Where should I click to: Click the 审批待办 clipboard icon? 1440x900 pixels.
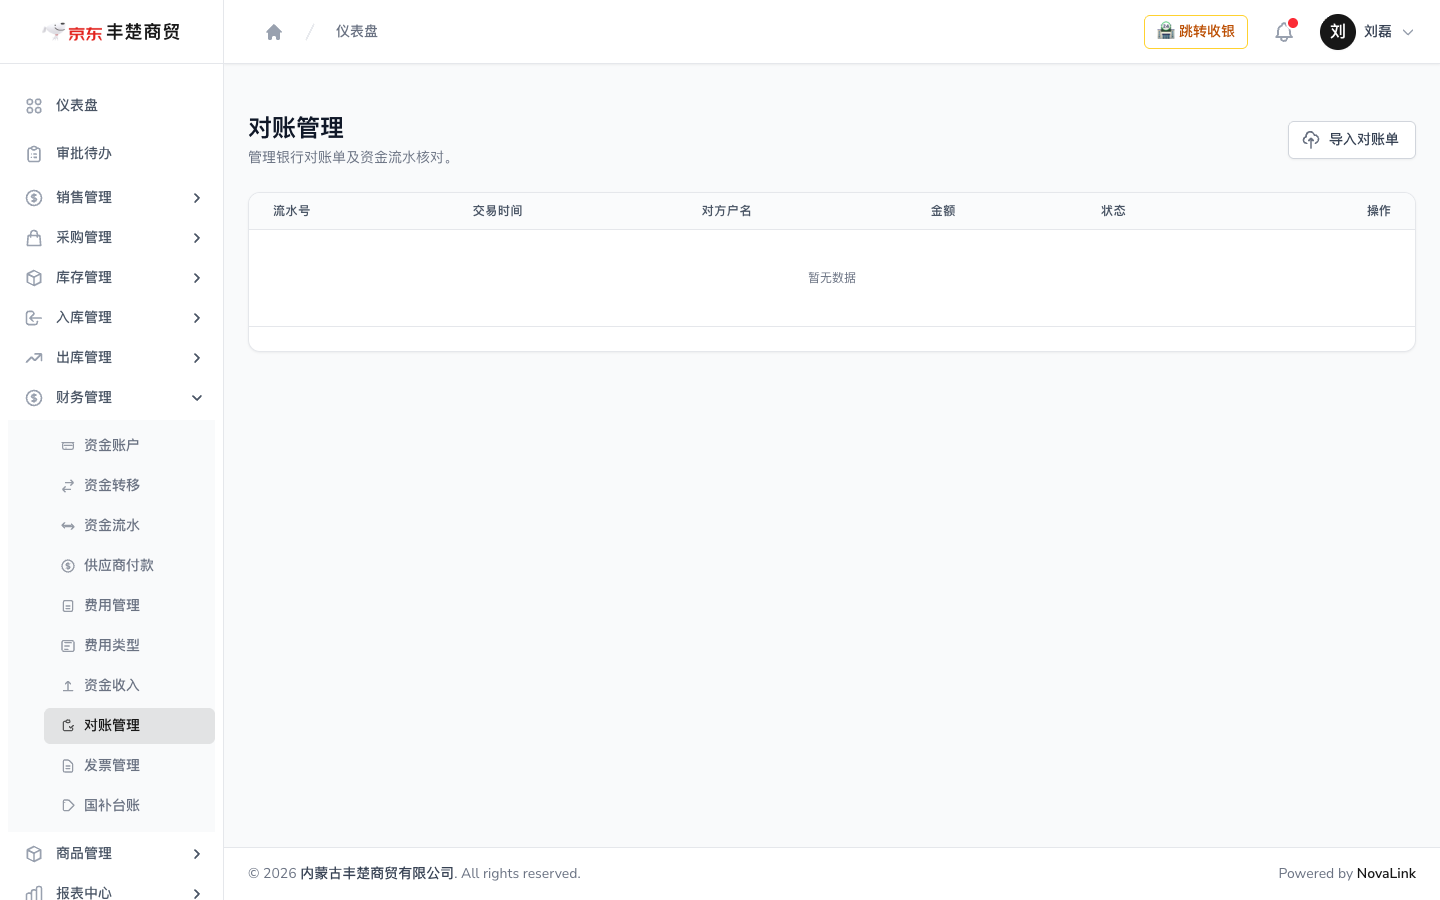coord(34,154)
